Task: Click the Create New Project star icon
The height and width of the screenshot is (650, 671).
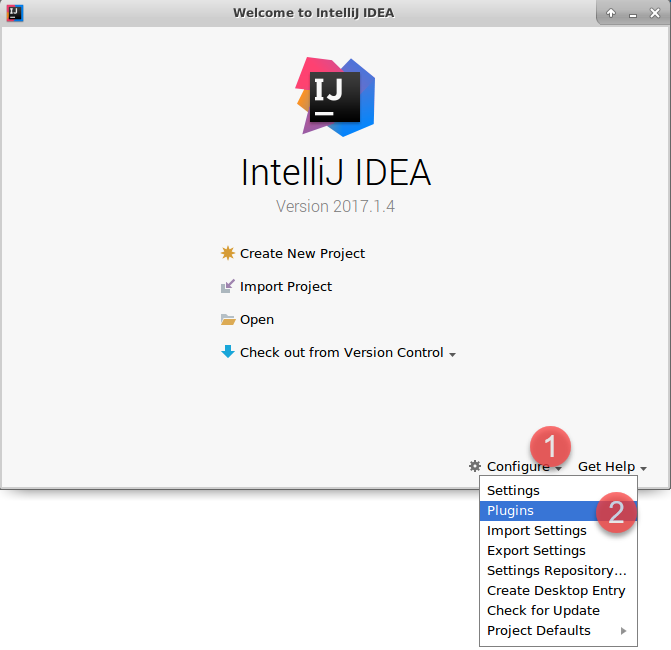Action: (228, 253)
